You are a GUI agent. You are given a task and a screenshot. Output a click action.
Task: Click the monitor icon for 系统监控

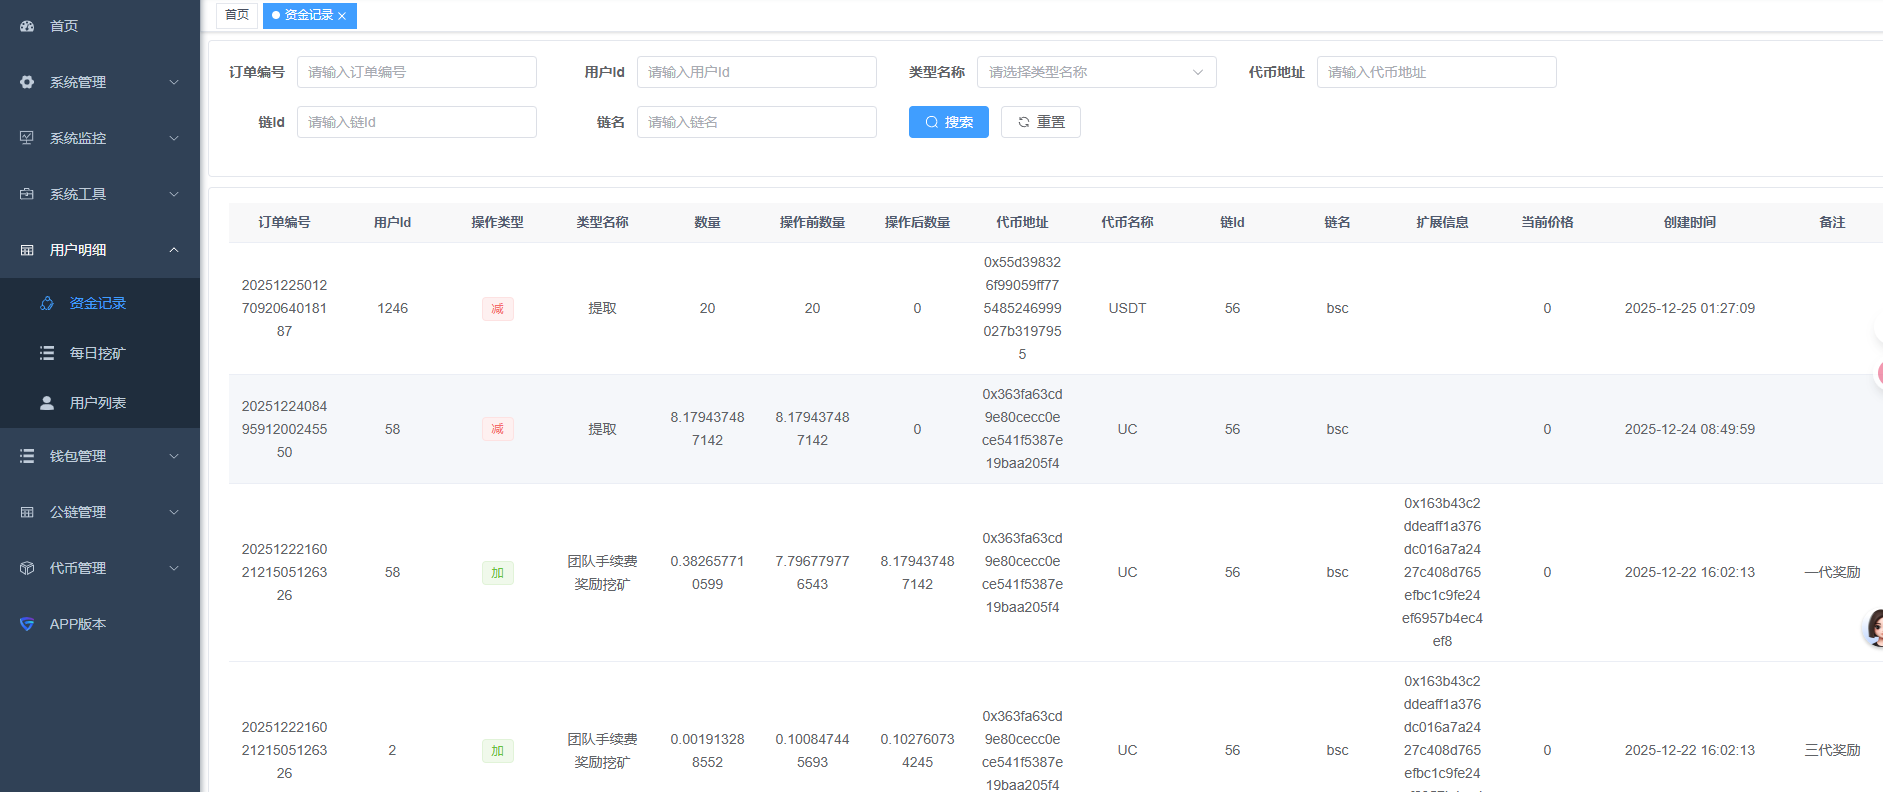(27, 138)
